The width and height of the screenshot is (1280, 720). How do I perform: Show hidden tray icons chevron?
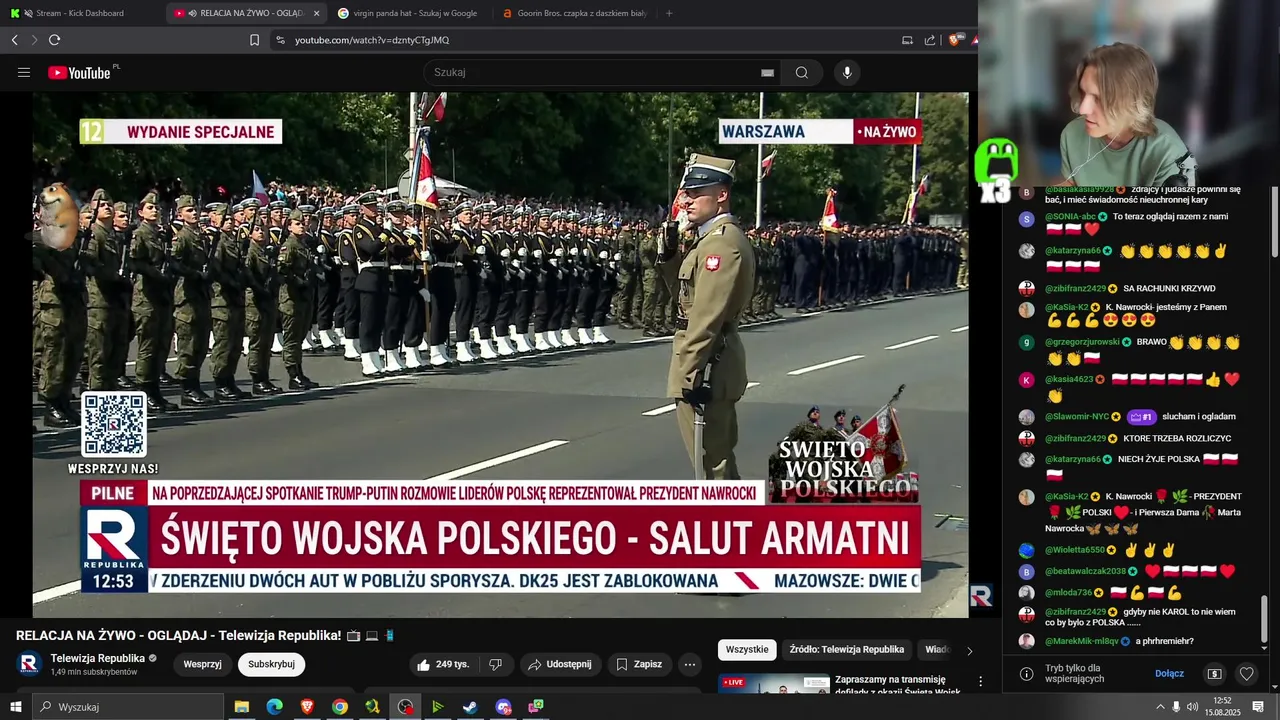click(x=1160, y=707)
